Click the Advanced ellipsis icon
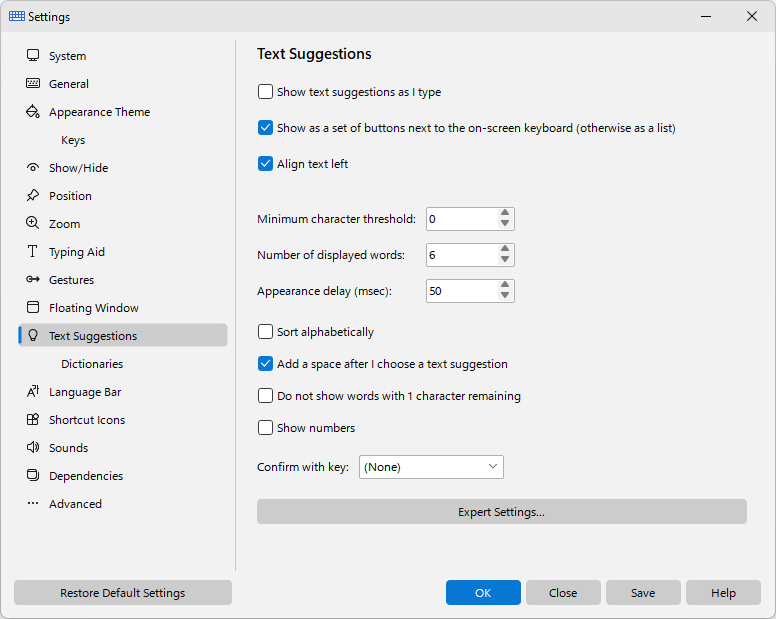Image resolution: width=776 pixels, height=619 pixels. click(x=33, y=503)
